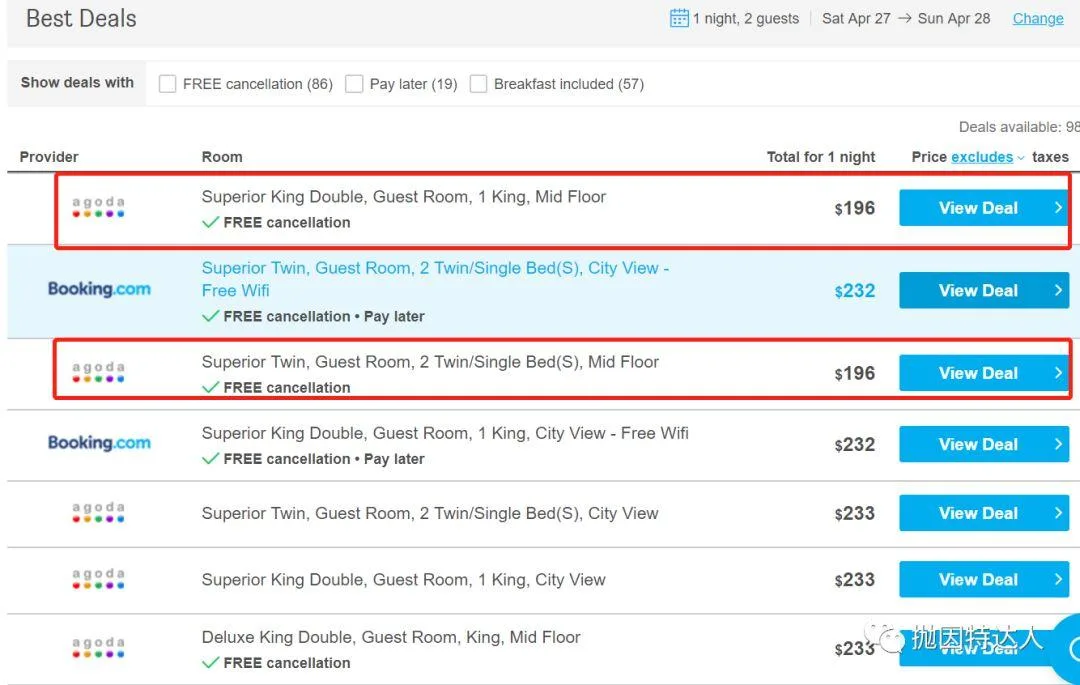Viewport: 1080px width, 685px height.
Task: Click the calendar icon beside 1 night, 2 guests
Action: [x=679, y=18]
